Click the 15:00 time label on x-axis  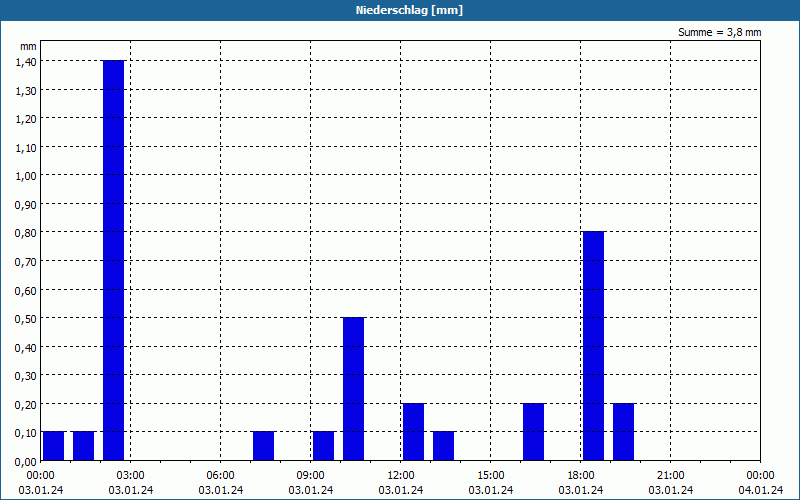point(491,476)
